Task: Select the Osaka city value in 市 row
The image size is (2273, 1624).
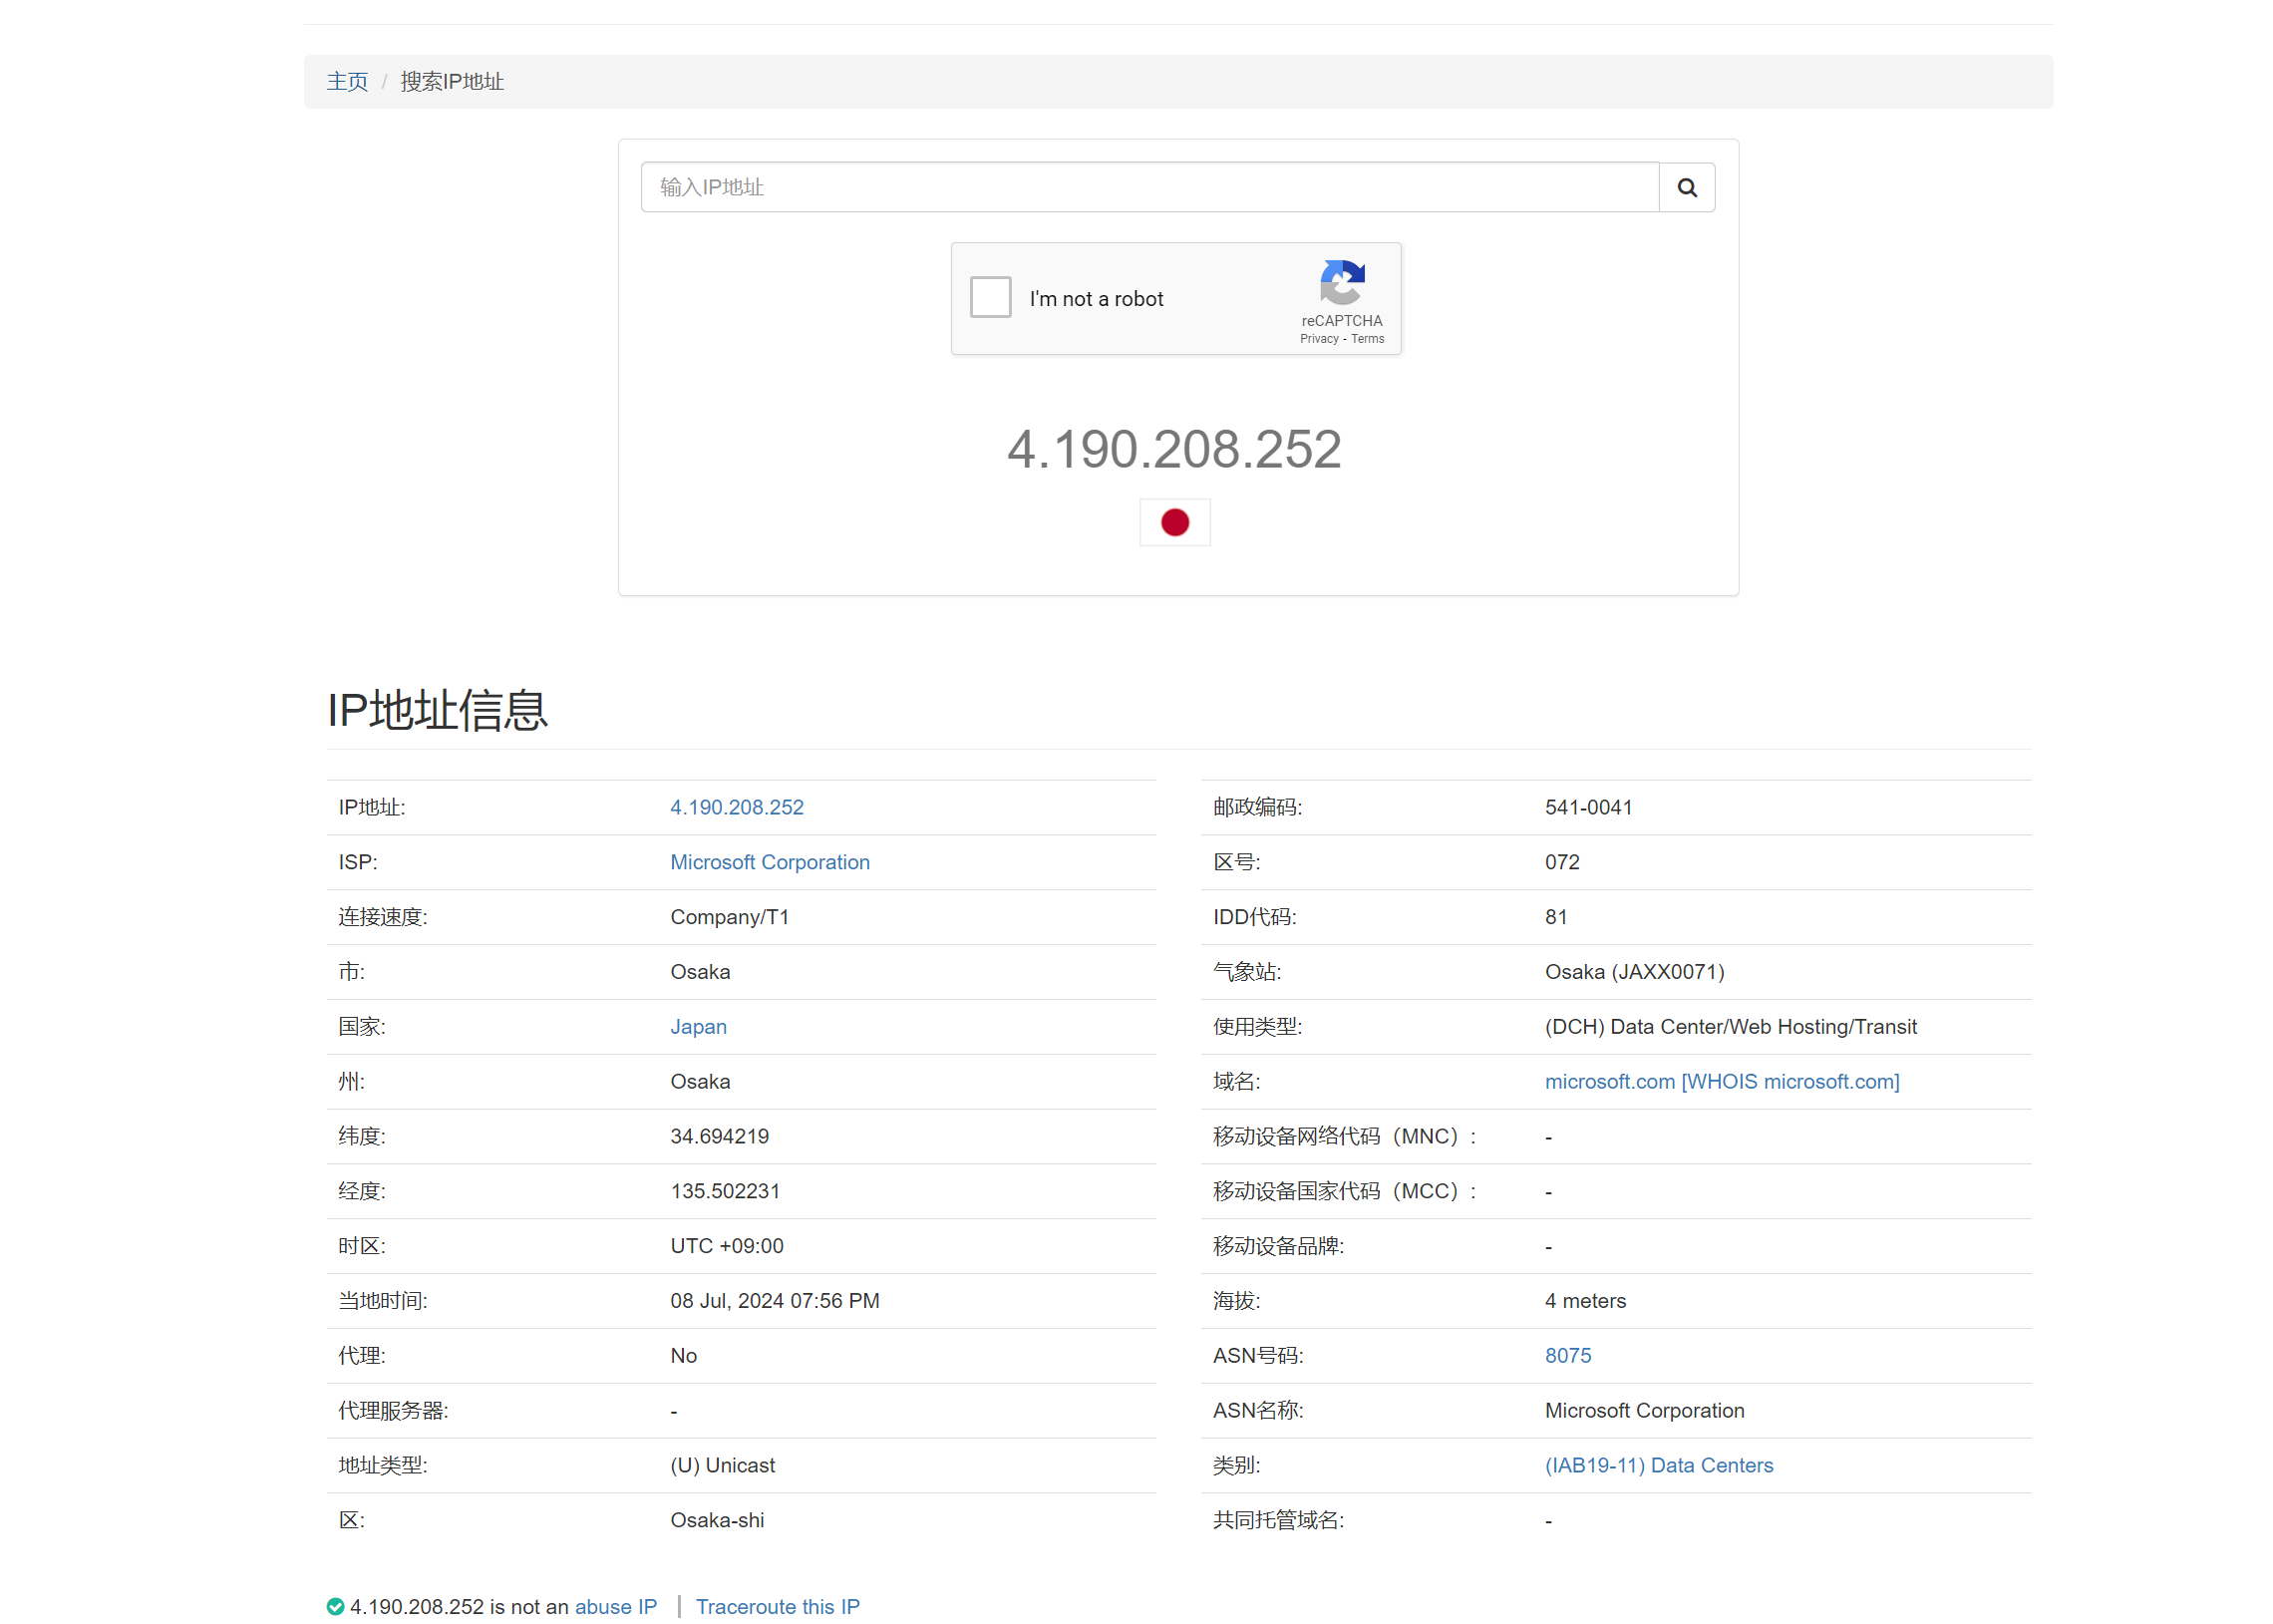Action: click(700, 972)
